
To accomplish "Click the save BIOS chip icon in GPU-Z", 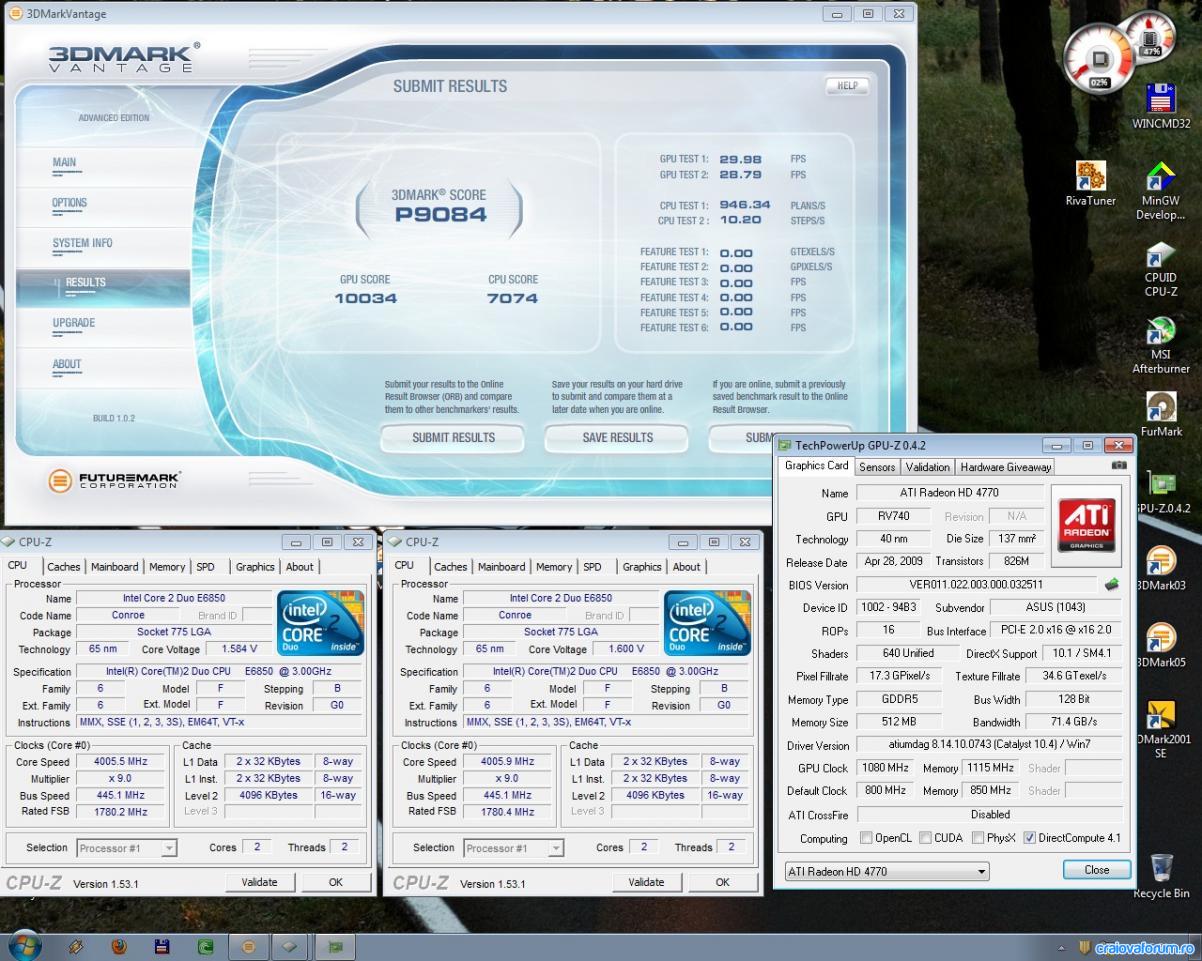I will point(1111,584).
